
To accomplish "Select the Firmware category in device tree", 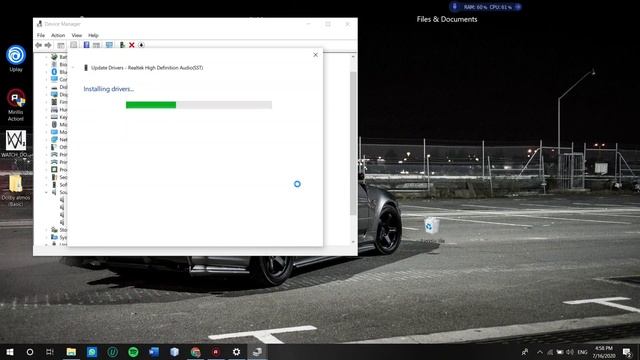I will (59, 102).
